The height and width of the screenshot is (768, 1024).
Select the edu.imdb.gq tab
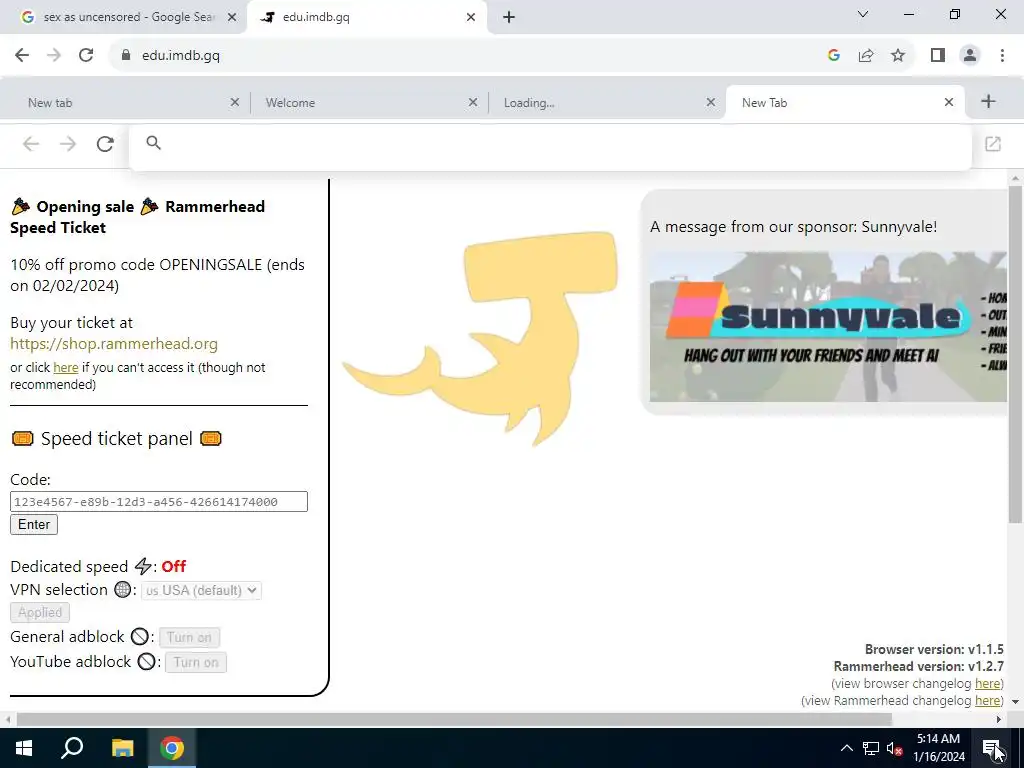point(366,18)
